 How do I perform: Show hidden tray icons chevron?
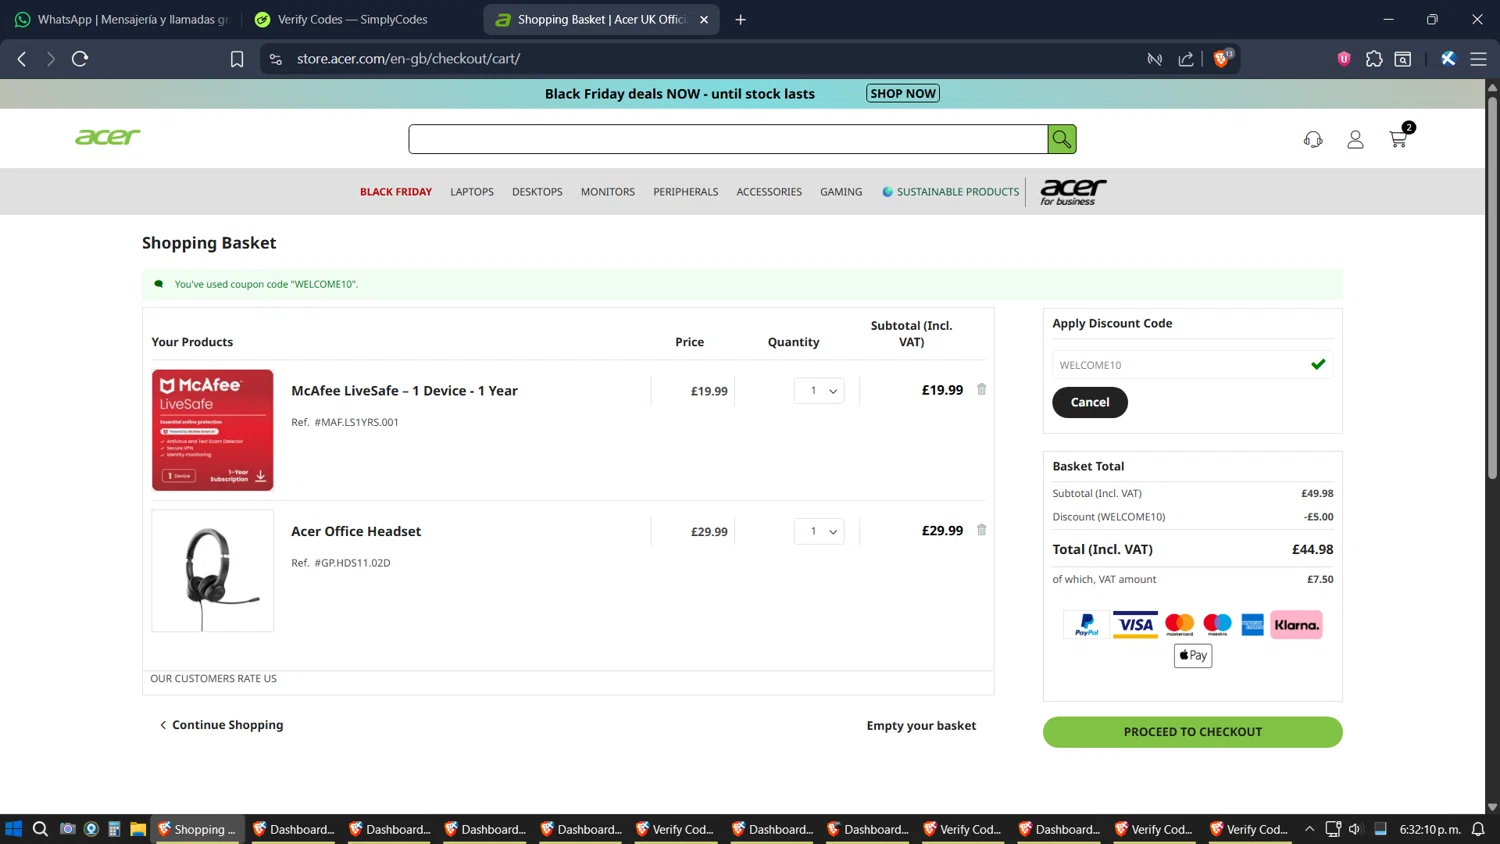click(1309, 829)
